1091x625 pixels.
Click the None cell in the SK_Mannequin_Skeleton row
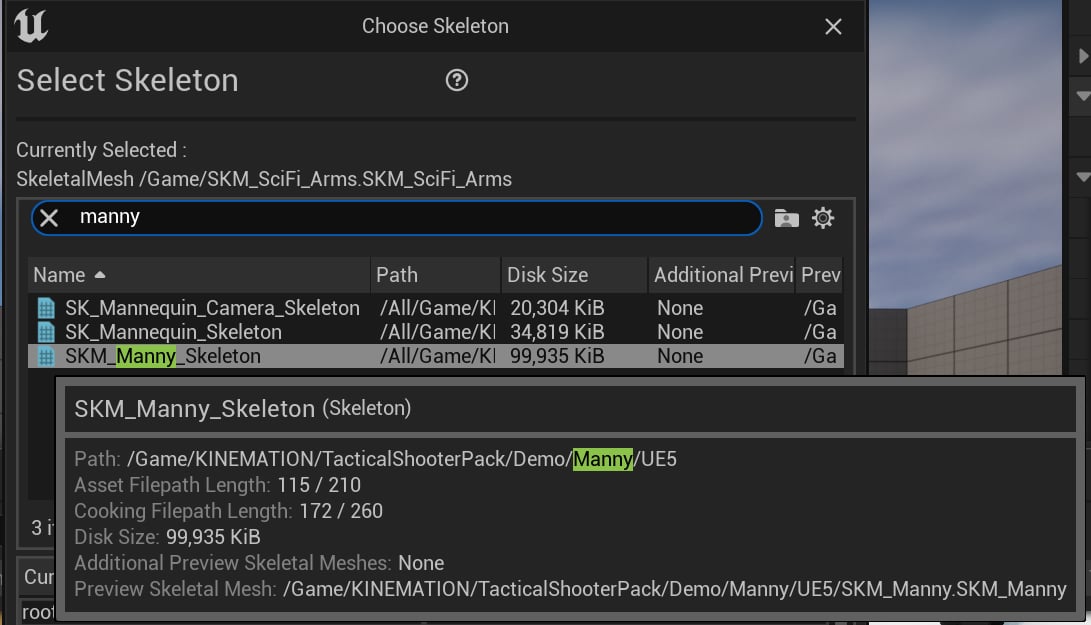tap(680, 332)
